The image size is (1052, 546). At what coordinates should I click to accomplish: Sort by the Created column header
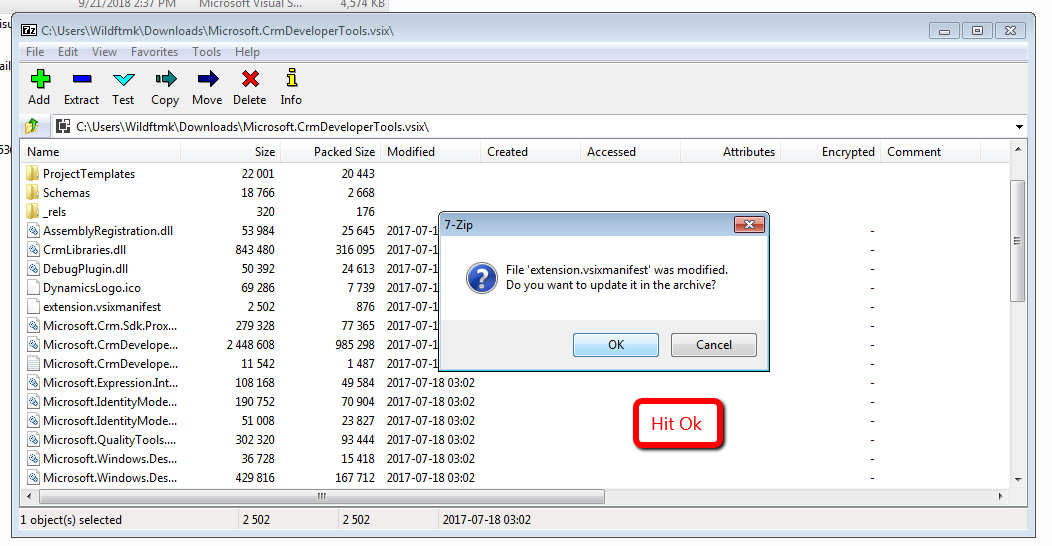click(530, 152)
